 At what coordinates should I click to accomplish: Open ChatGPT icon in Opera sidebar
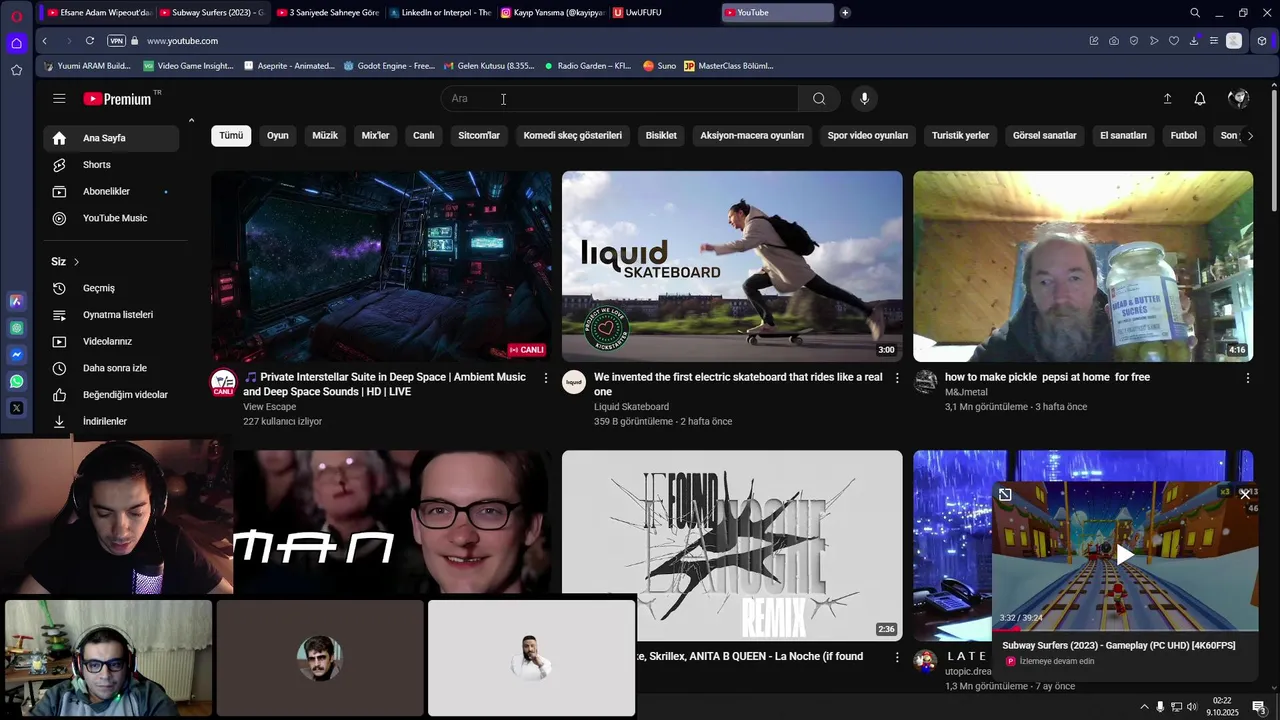pos(17,328)
